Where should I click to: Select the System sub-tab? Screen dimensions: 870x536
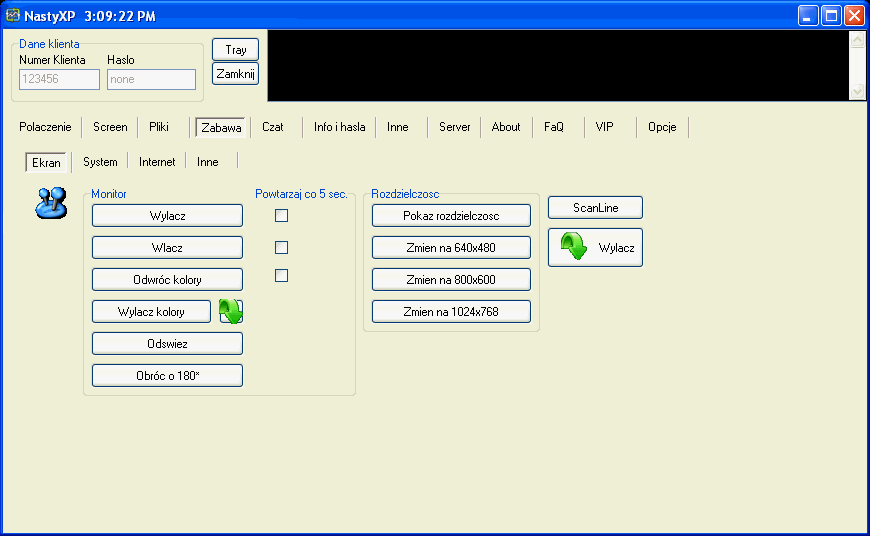pos(100,162)
